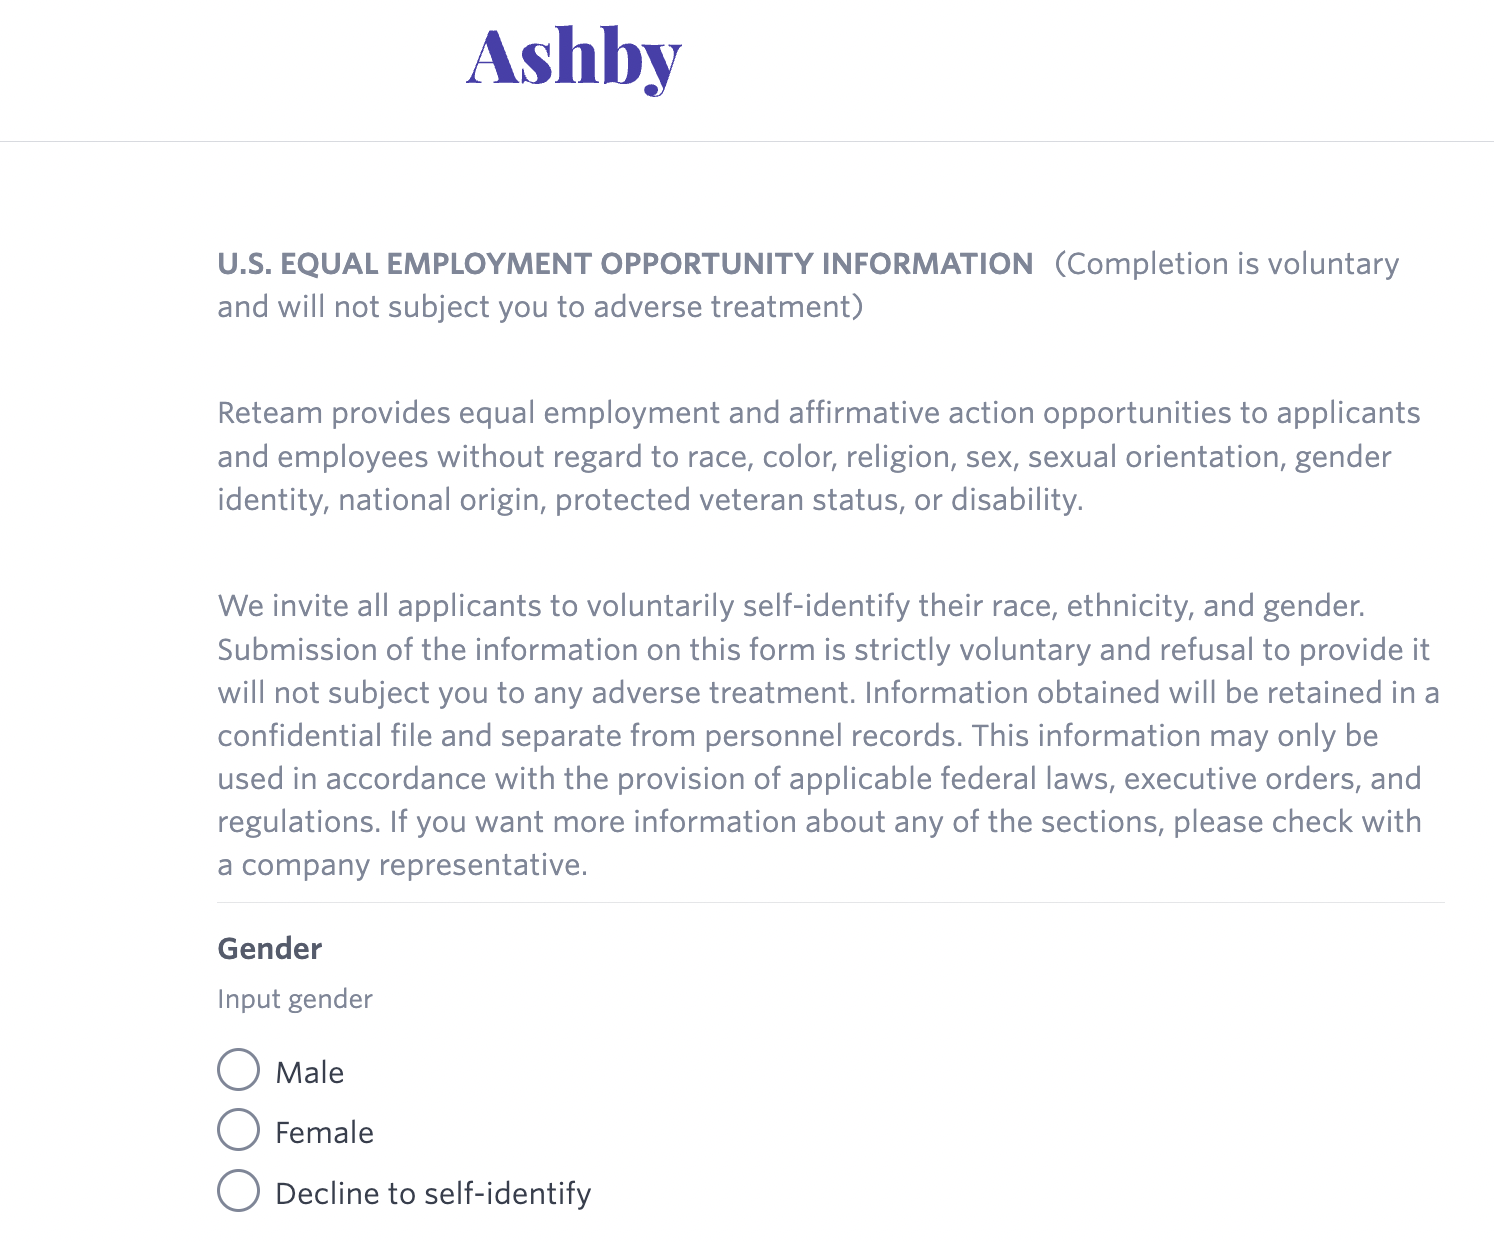Click the "Female" option label text
1494x1242 pixels.
(324, 1133)
